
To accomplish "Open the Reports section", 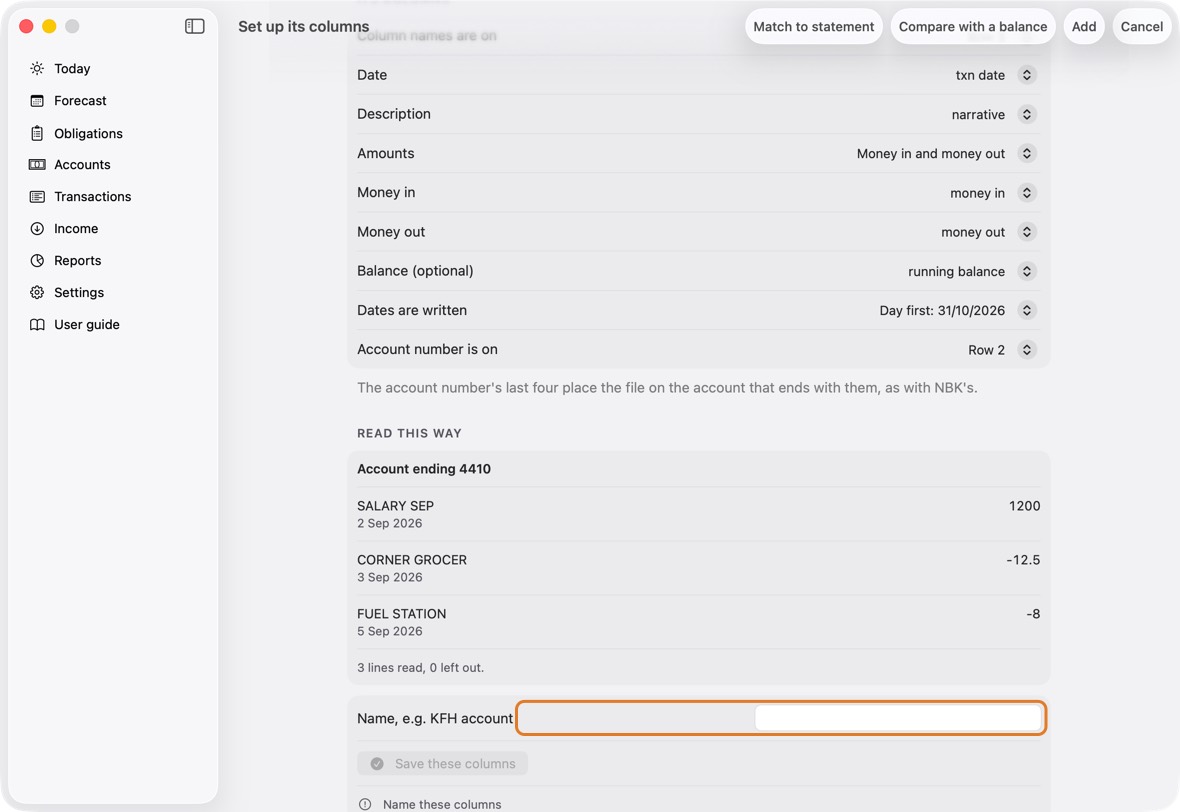I will [x=78, y=260].
